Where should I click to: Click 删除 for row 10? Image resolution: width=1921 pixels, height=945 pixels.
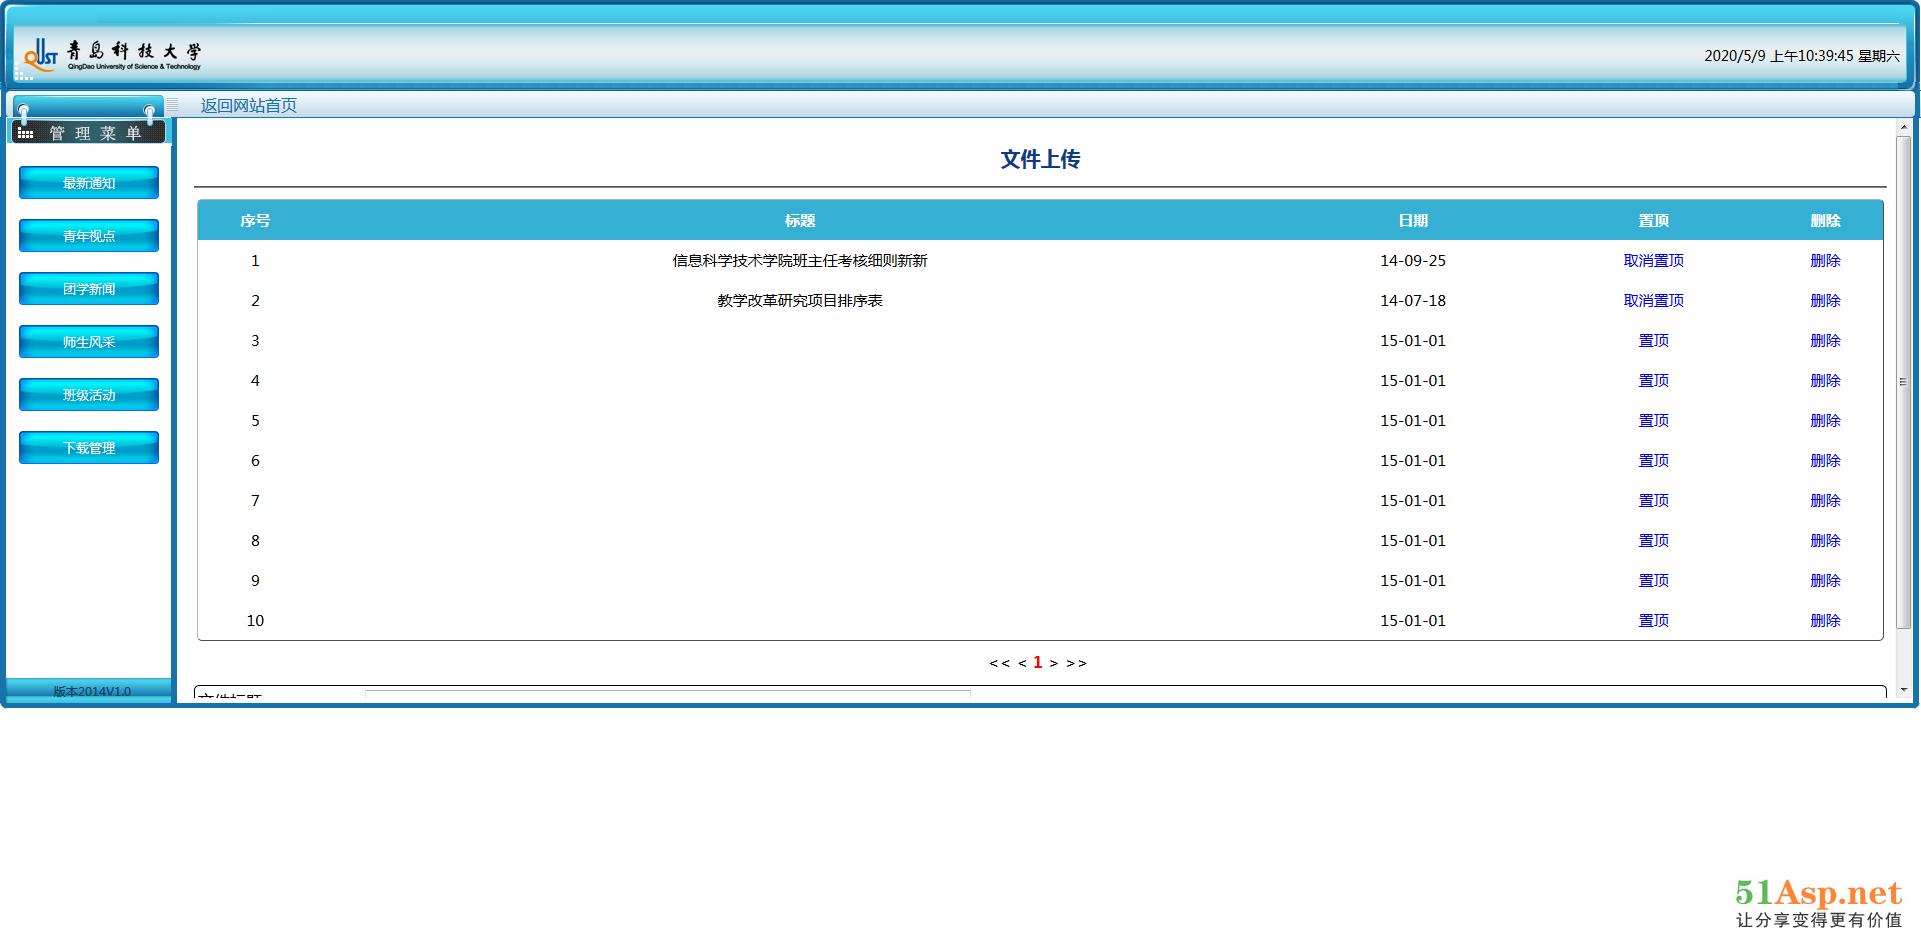point(1825,620)
